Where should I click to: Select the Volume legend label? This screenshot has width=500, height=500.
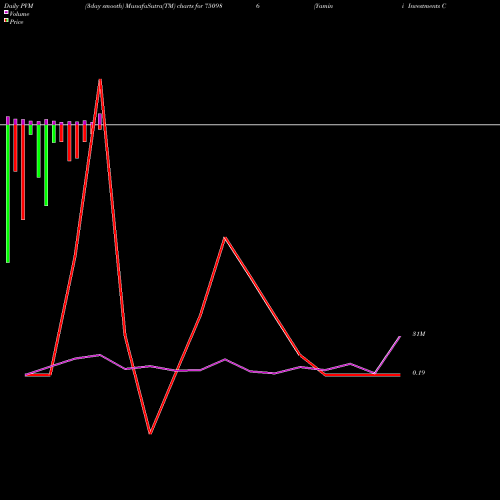(19, 14)
